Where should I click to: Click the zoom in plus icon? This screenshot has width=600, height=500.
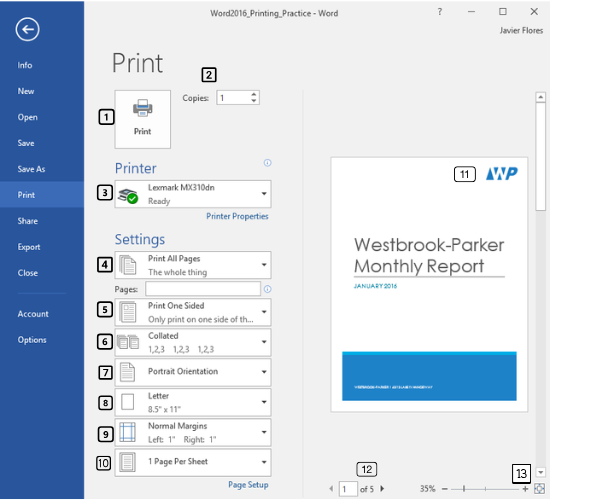click(x=525, y=489)
